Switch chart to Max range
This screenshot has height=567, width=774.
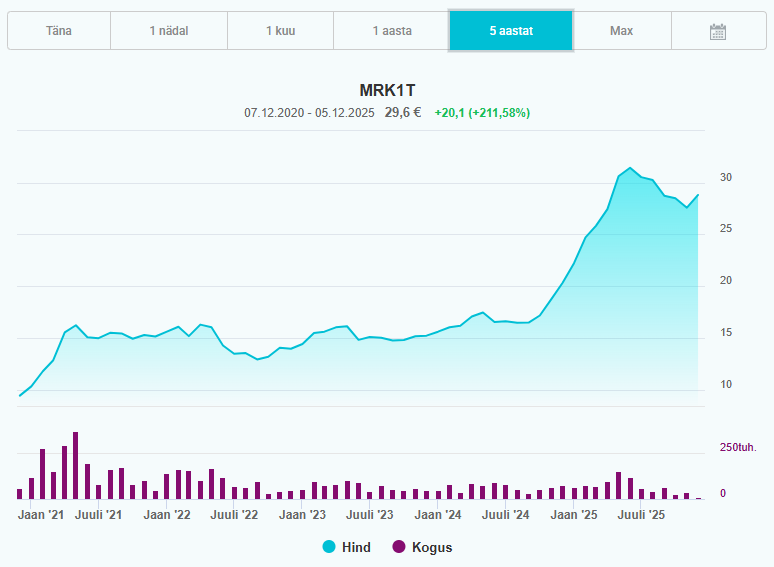pos(621,31)
